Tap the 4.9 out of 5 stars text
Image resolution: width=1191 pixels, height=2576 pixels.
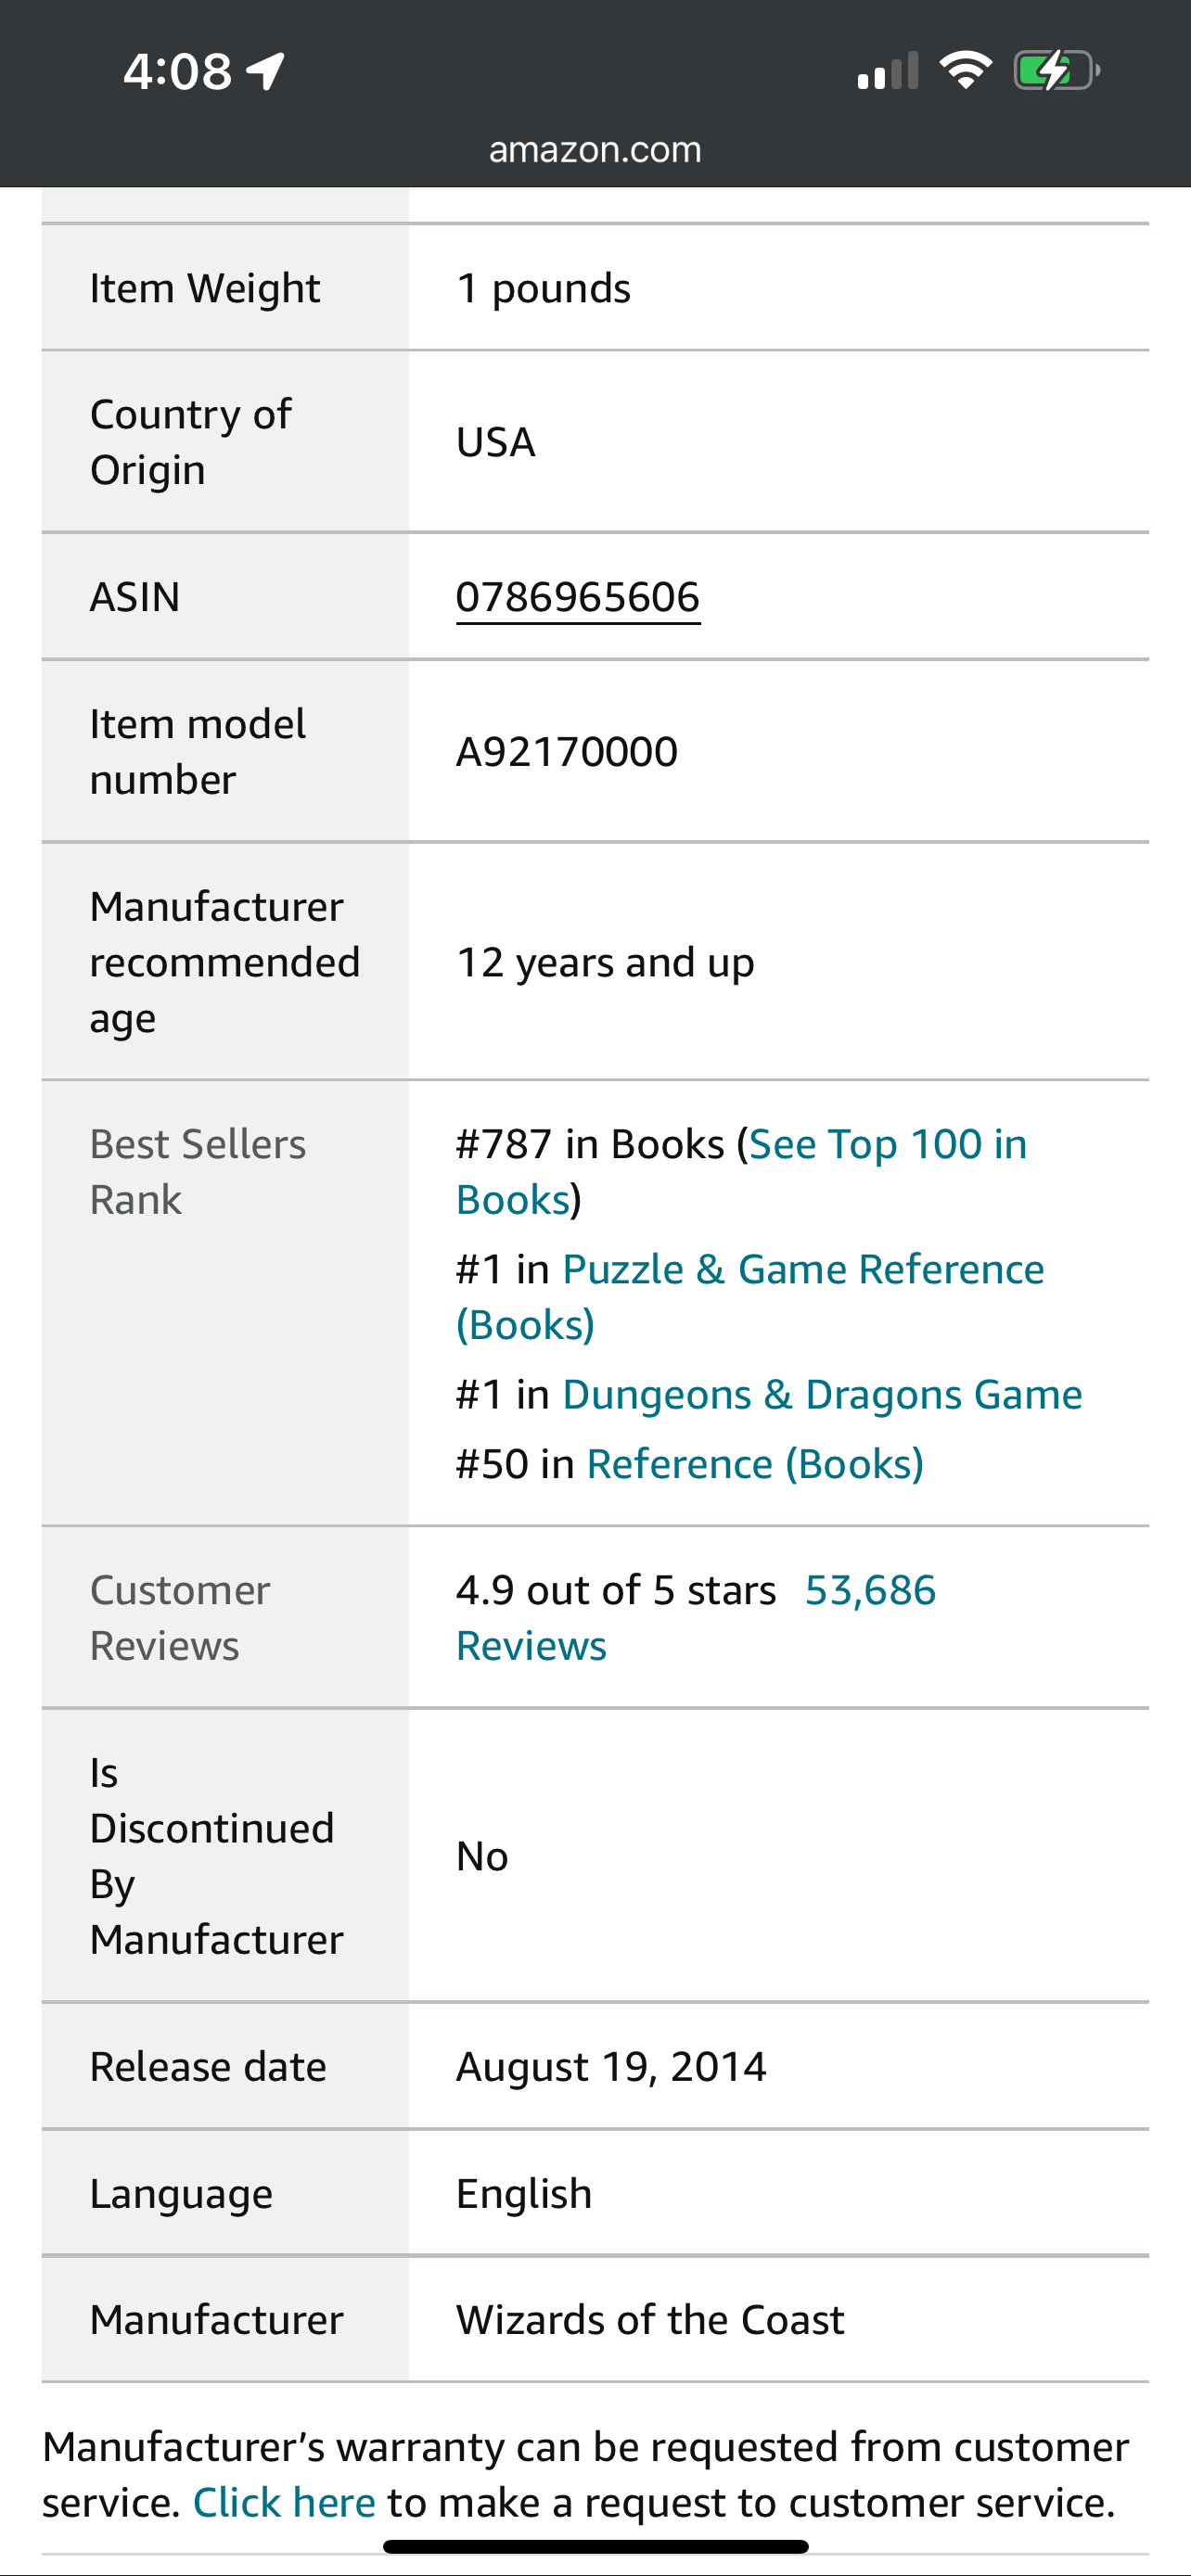pyautogui.click(x=616, y=1589)
